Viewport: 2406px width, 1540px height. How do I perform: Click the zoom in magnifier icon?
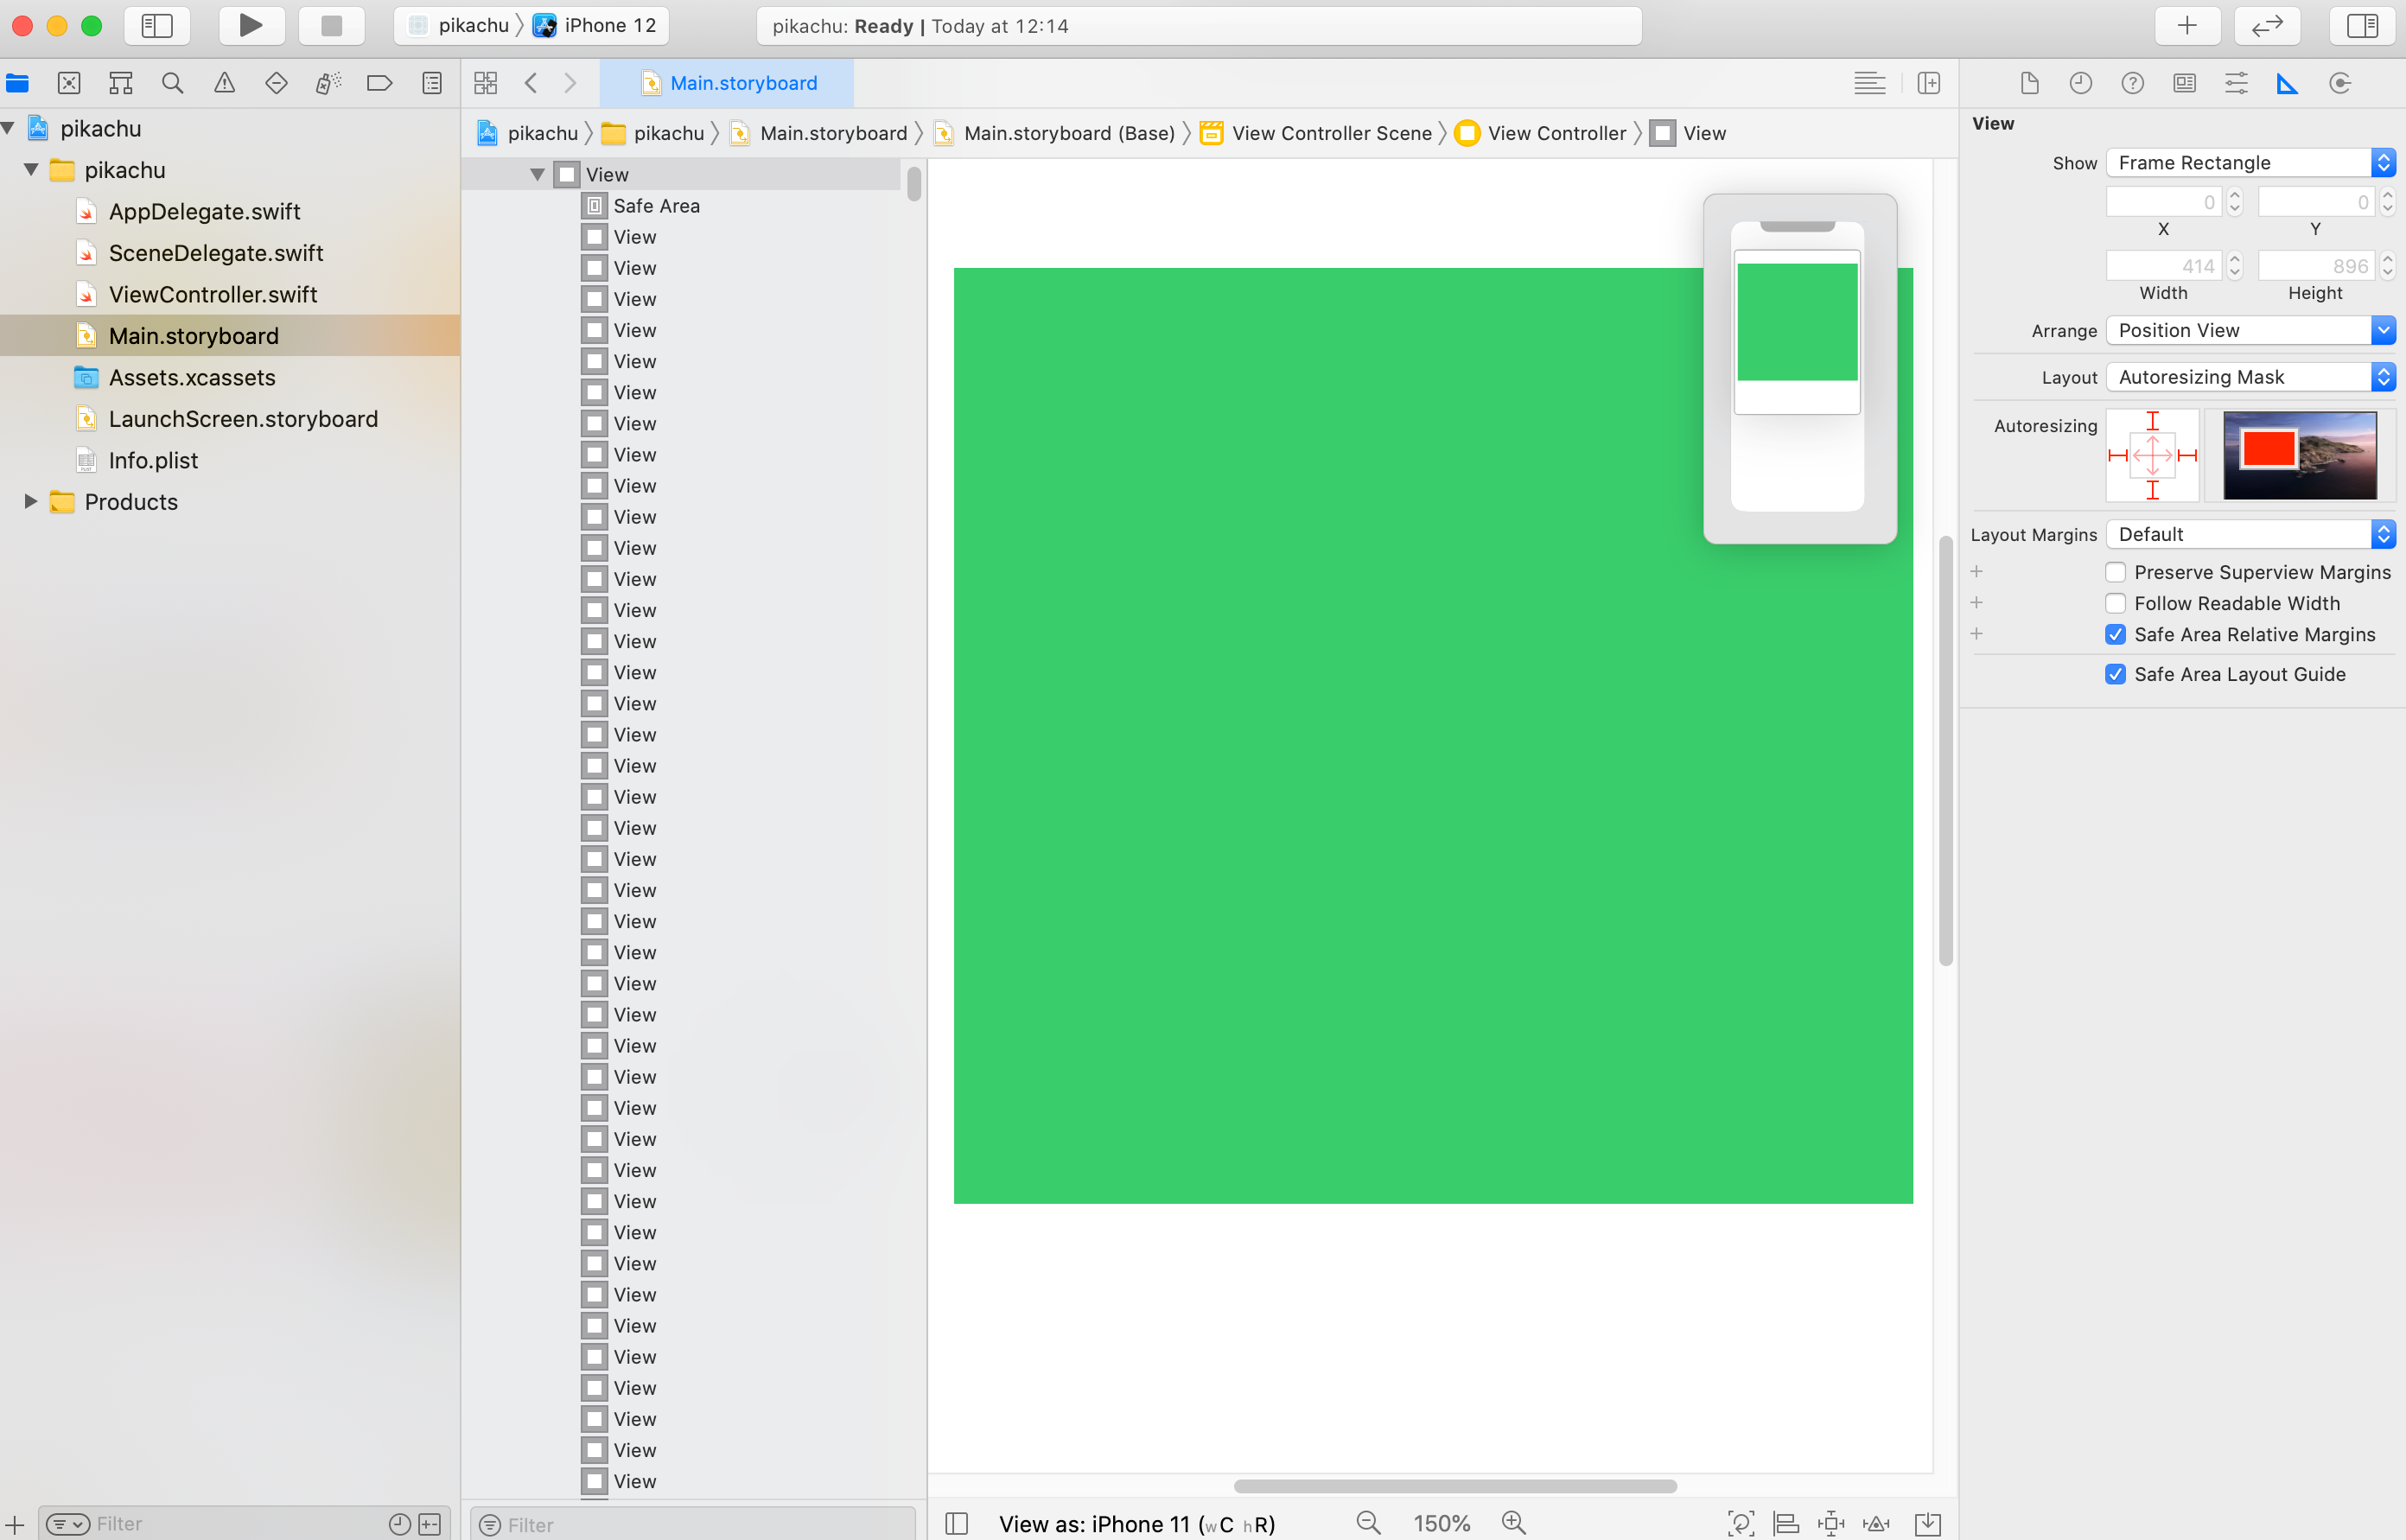tap(1513, 1522)
